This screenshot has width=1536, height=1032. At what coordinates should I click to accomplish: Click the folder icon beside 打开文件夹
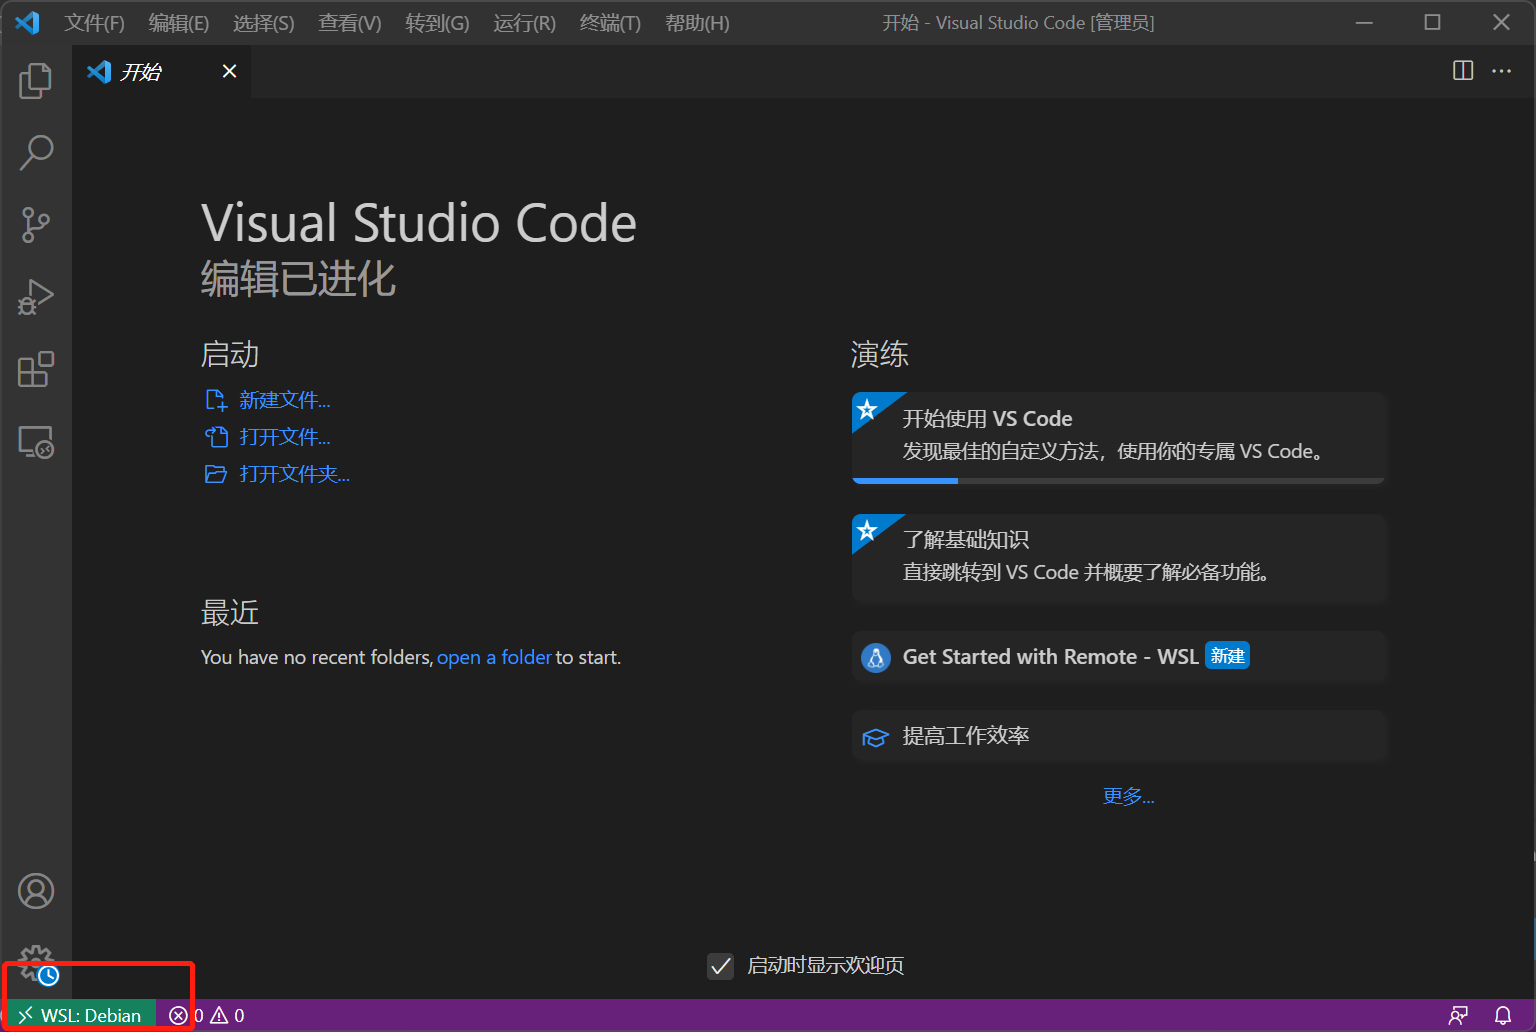[216, 474]
